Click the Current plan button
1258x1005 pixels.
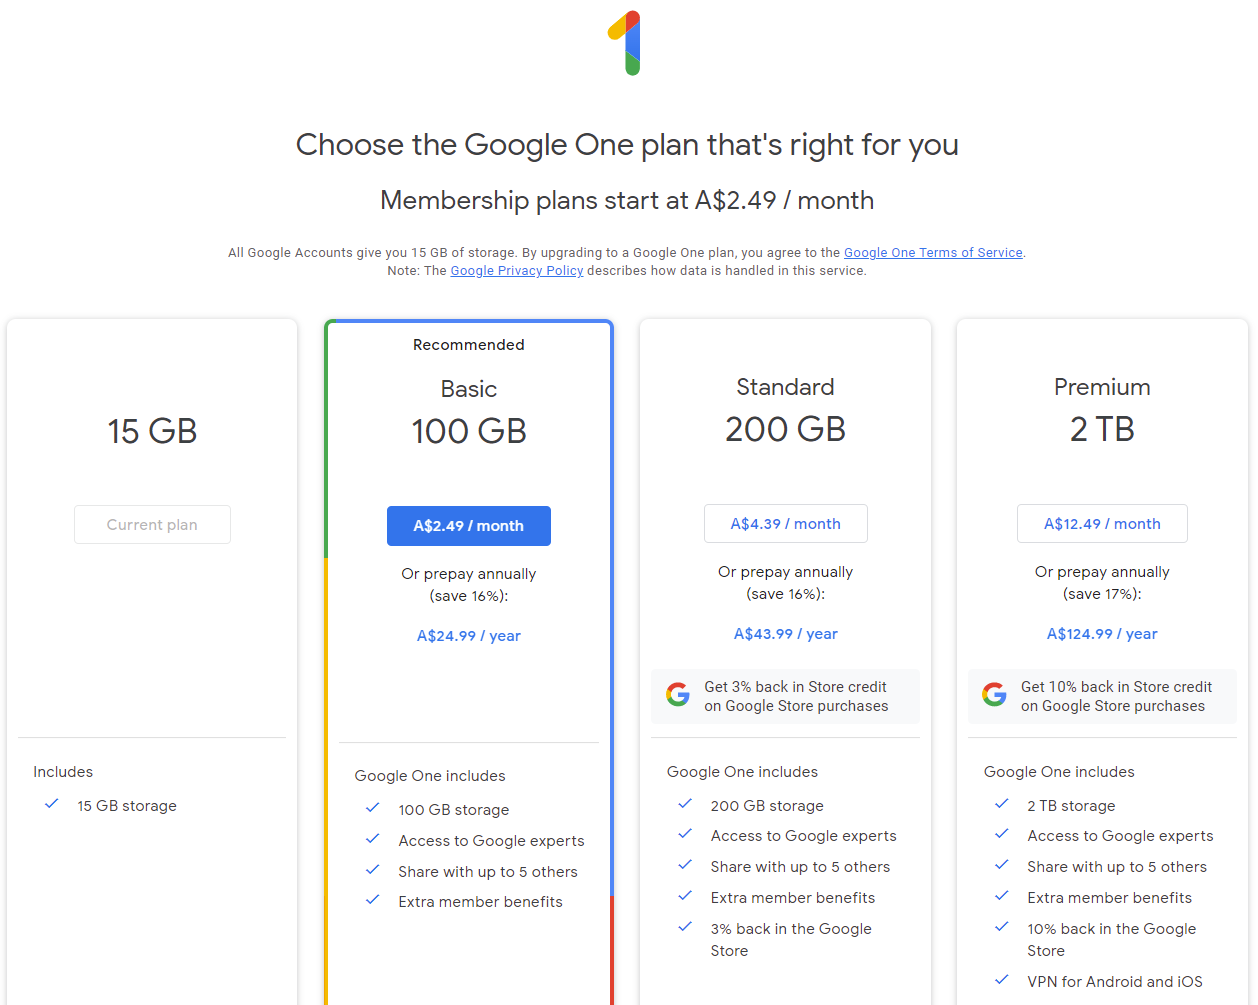pyautogui.click(x=152, y=525)
